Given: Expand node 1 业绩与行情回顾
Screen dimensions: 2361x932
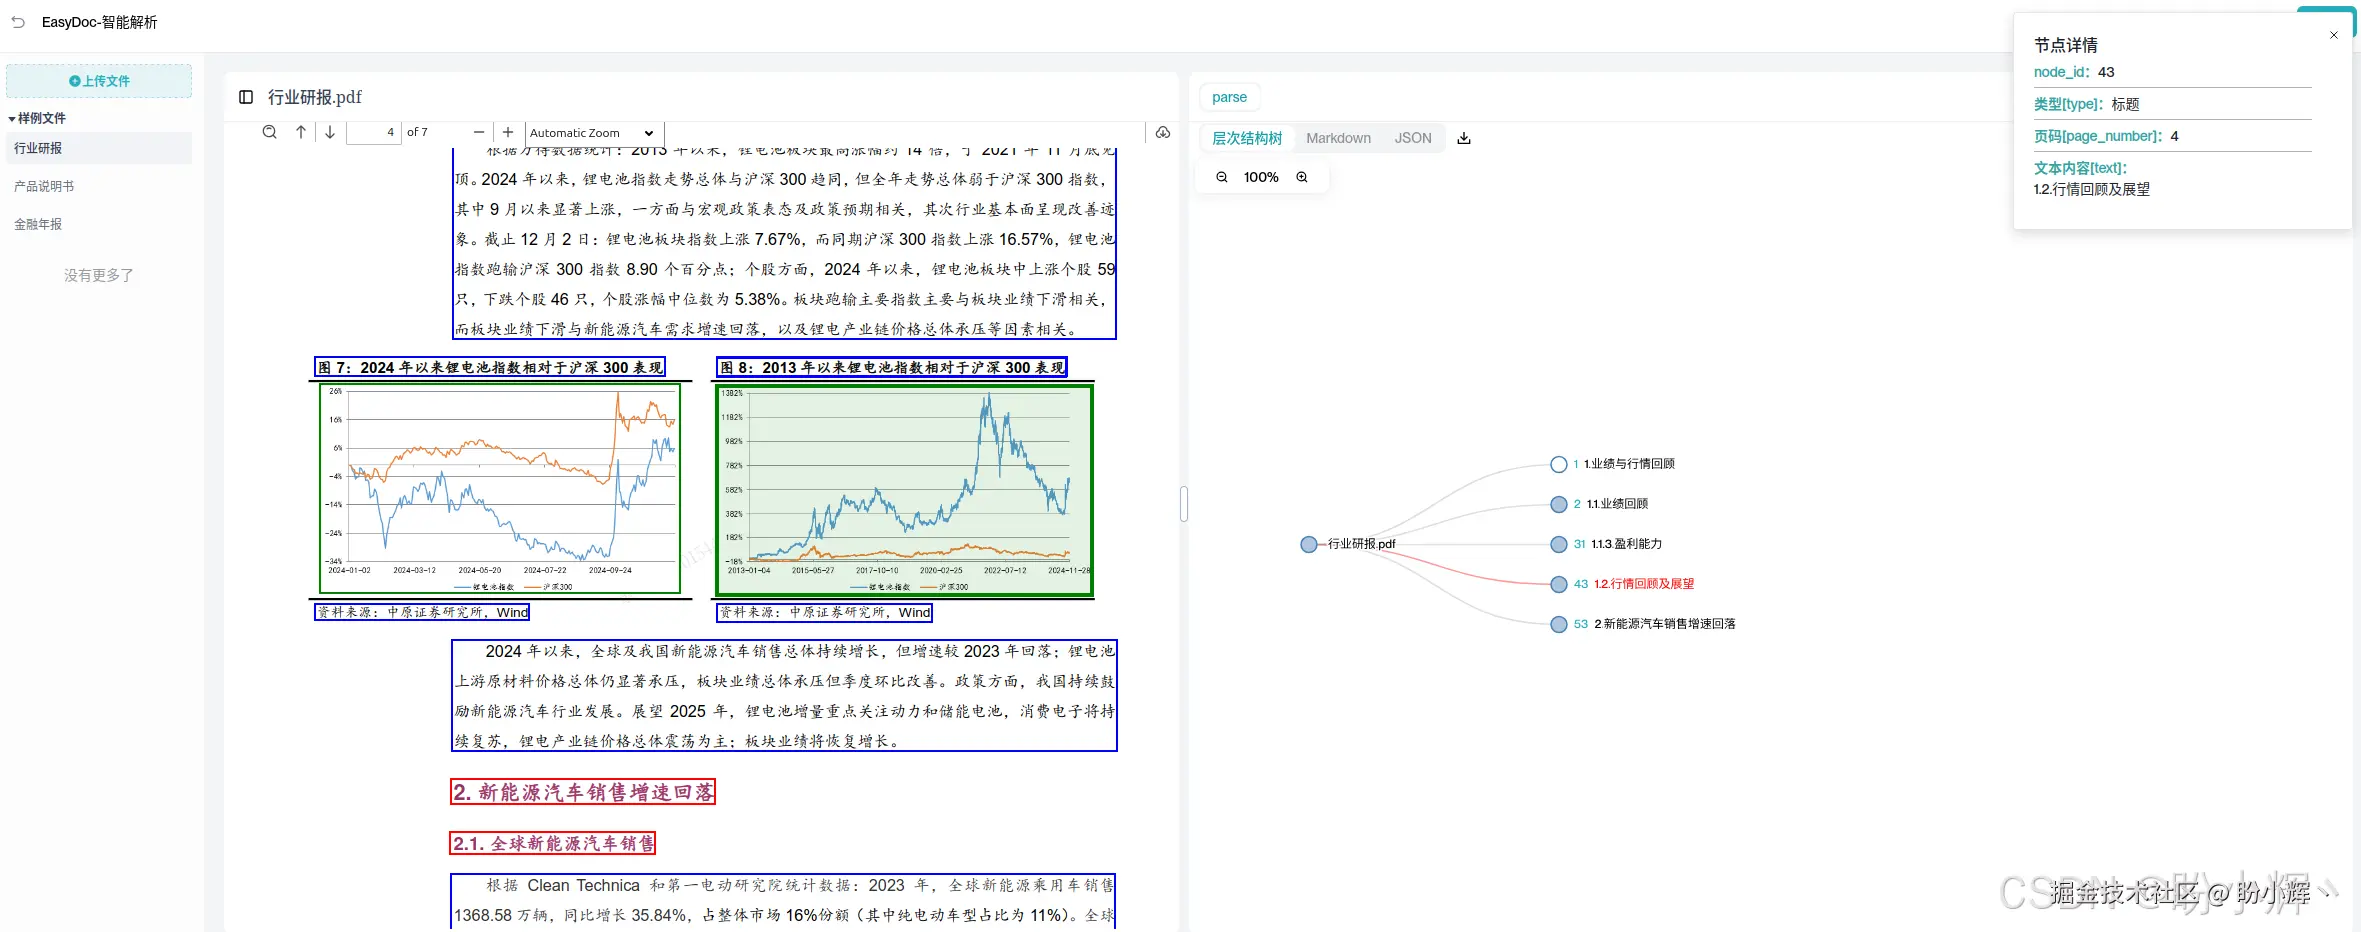Looking at the screenshot, I should pos(1559,464).
